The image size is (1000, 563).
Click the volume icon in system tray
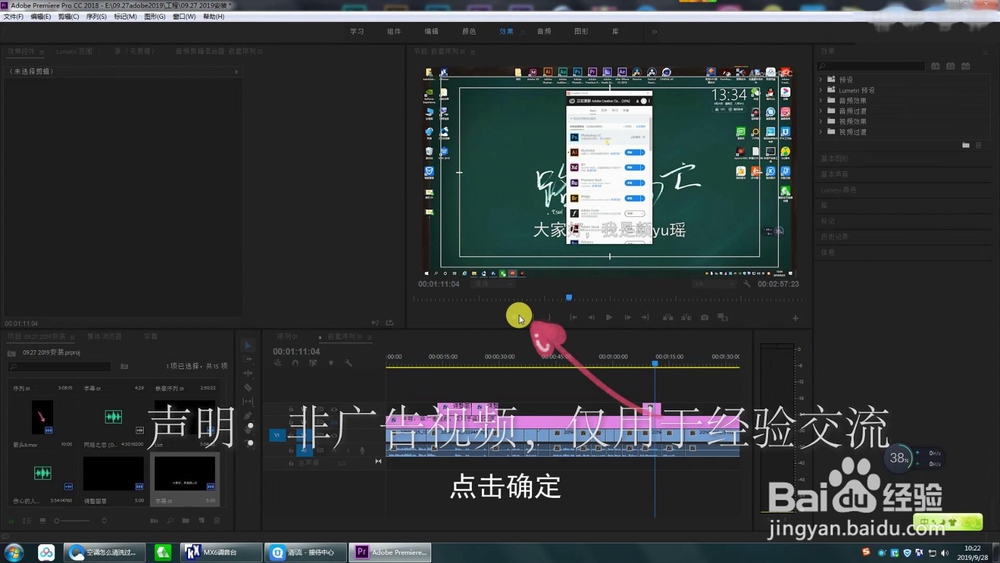tap(945, 553)
